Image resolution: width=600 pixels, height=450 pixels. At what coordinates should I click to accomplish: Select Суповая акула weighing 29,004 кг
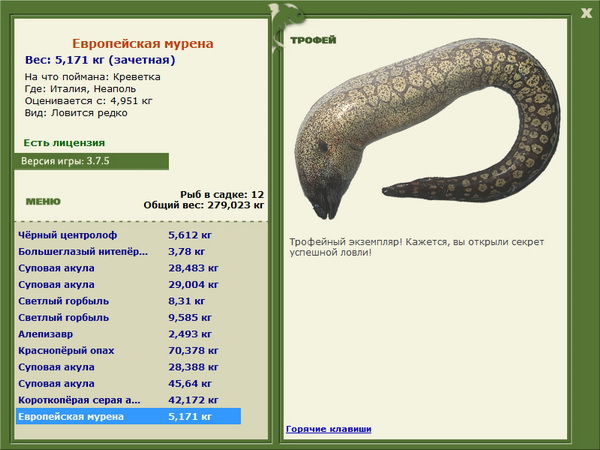[129, 284]
